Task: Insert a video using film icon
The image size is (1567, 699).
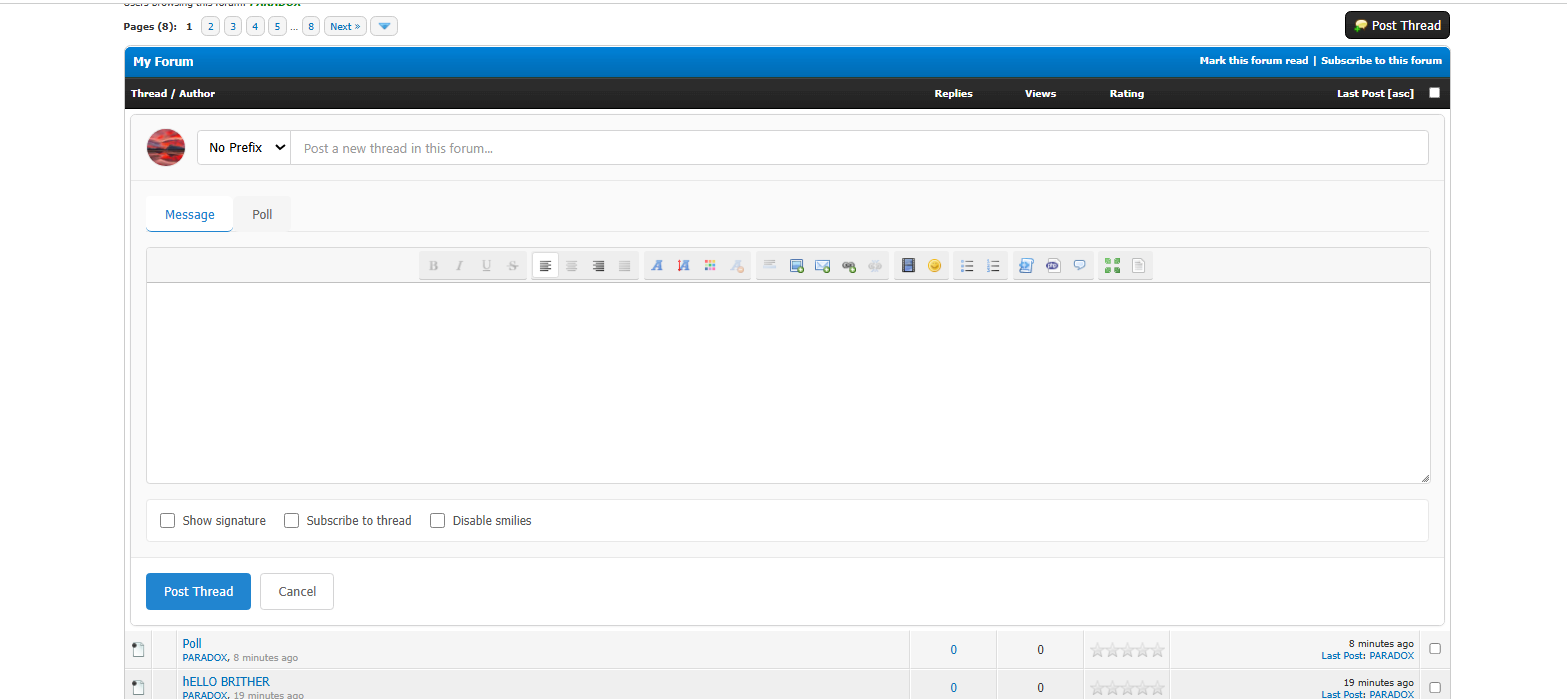Action: 908,266
